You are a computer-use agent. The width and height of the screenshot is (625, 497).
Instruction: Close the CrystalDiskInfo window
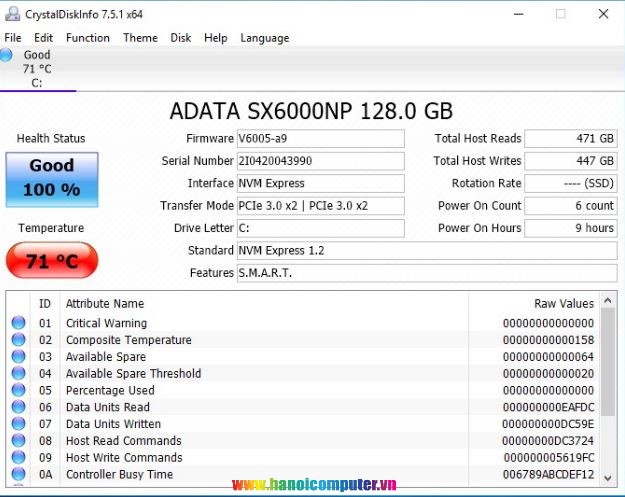tap(603, 14)
